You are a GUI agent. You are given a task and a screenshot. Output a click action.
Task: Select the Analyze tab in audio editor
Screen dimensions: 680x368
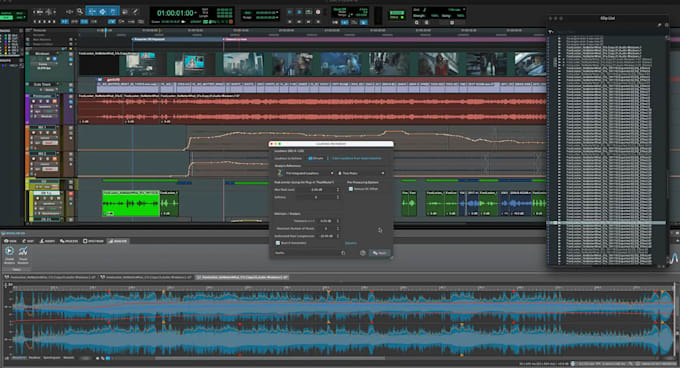pos(118,241)
